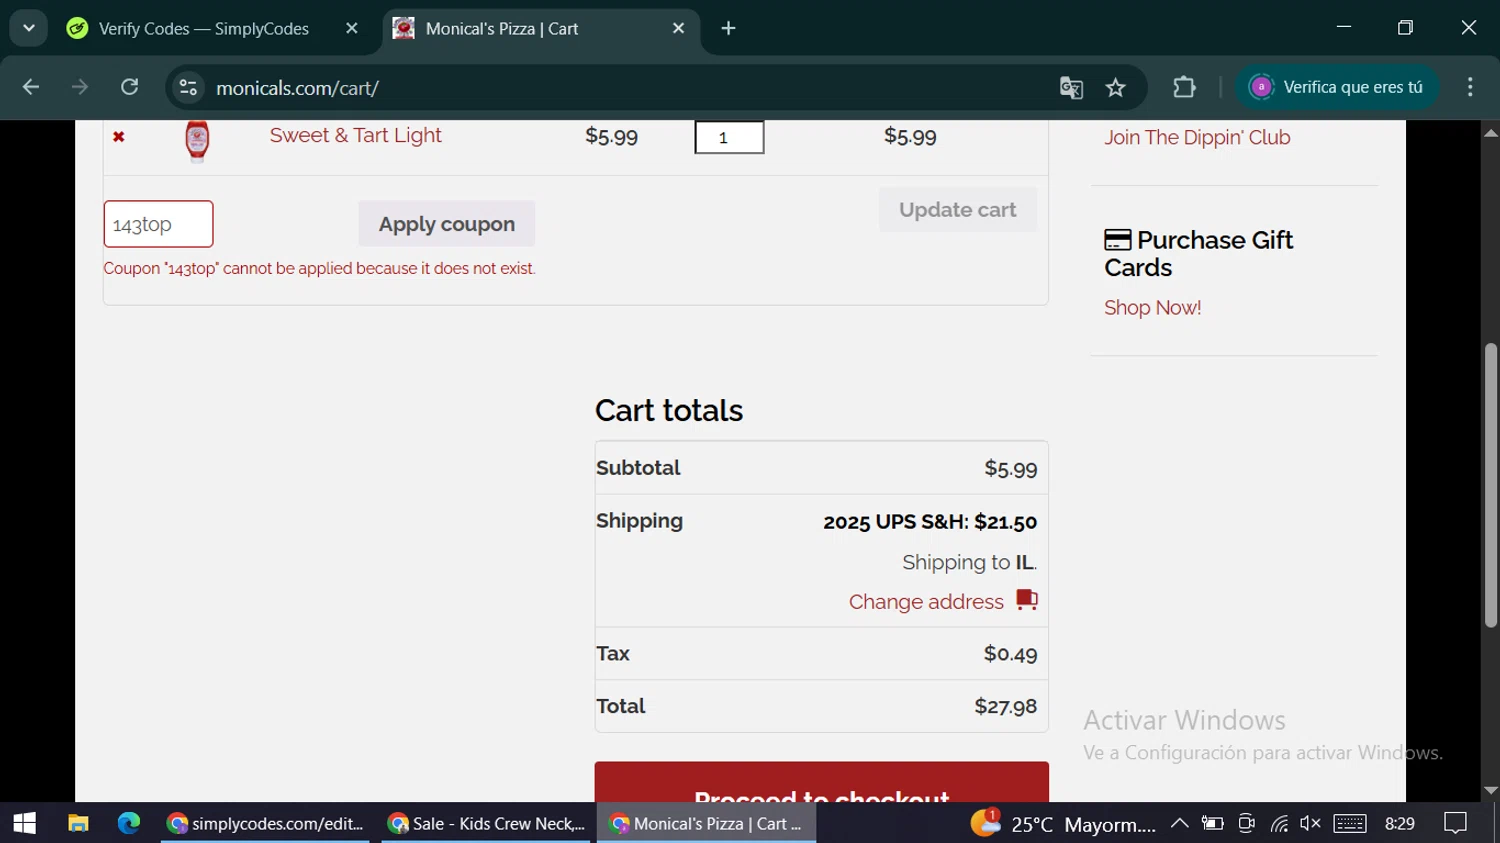
Task: Open the Google Translate page icon
Action: (x=1071, y=88)
